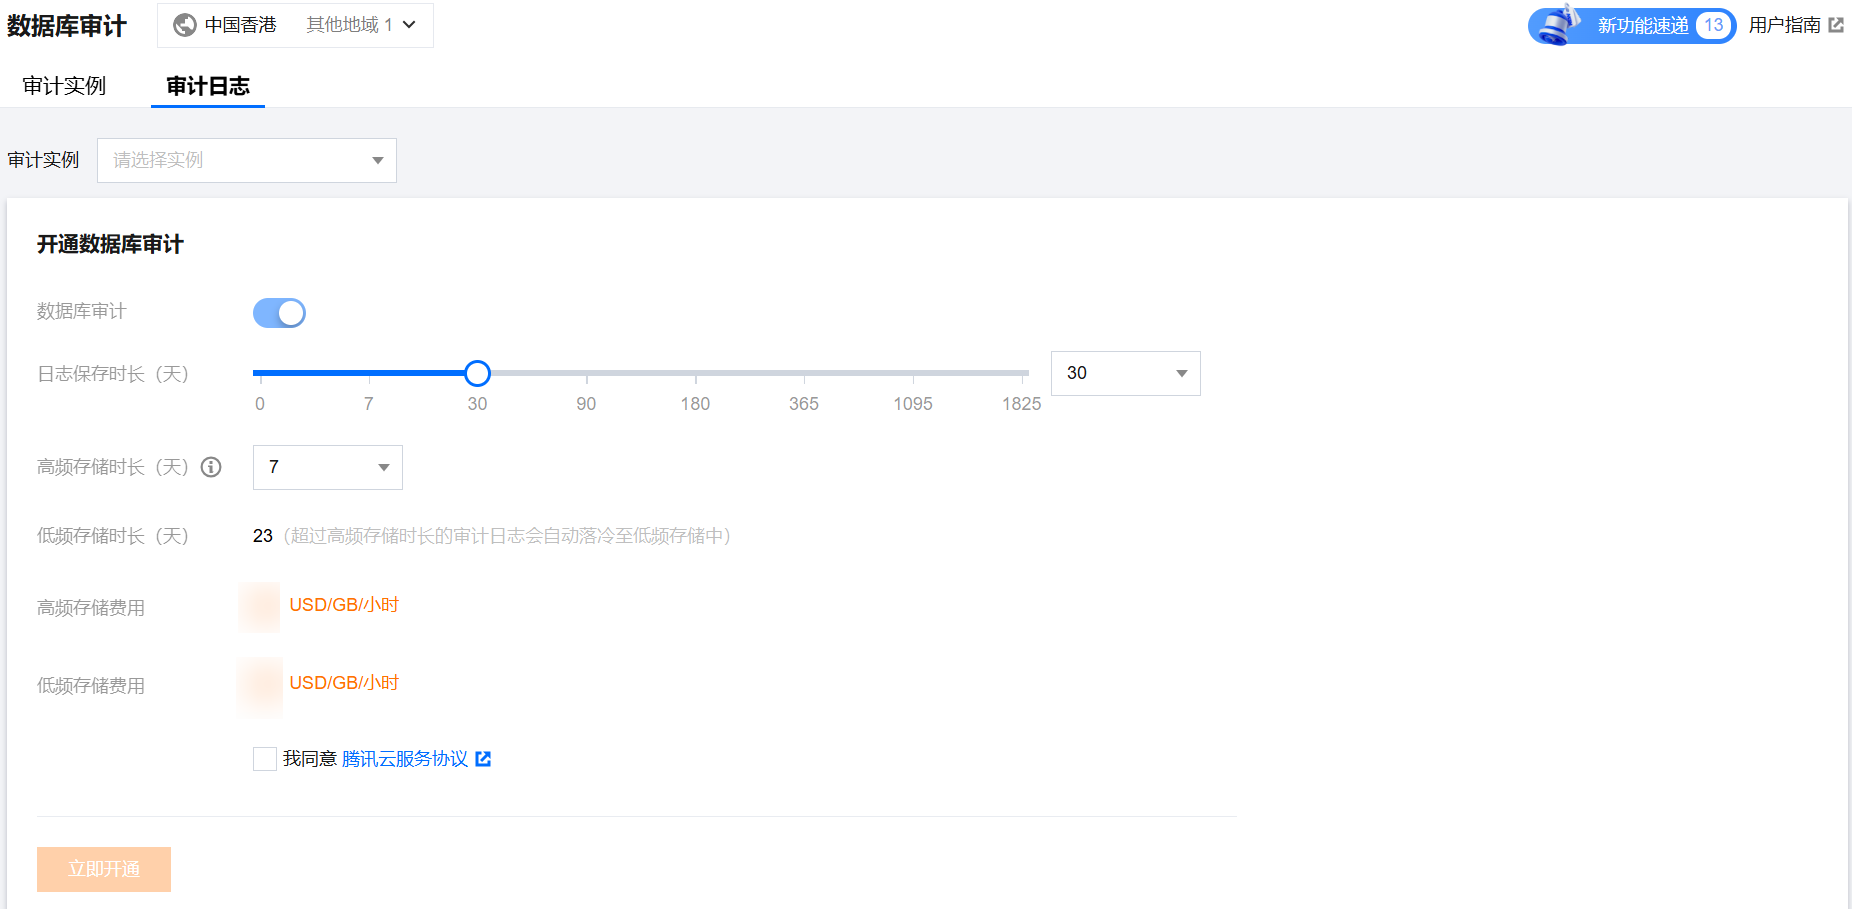
Task: Check the 我同意 agreement checkbox
Action: tap(265, 759)
